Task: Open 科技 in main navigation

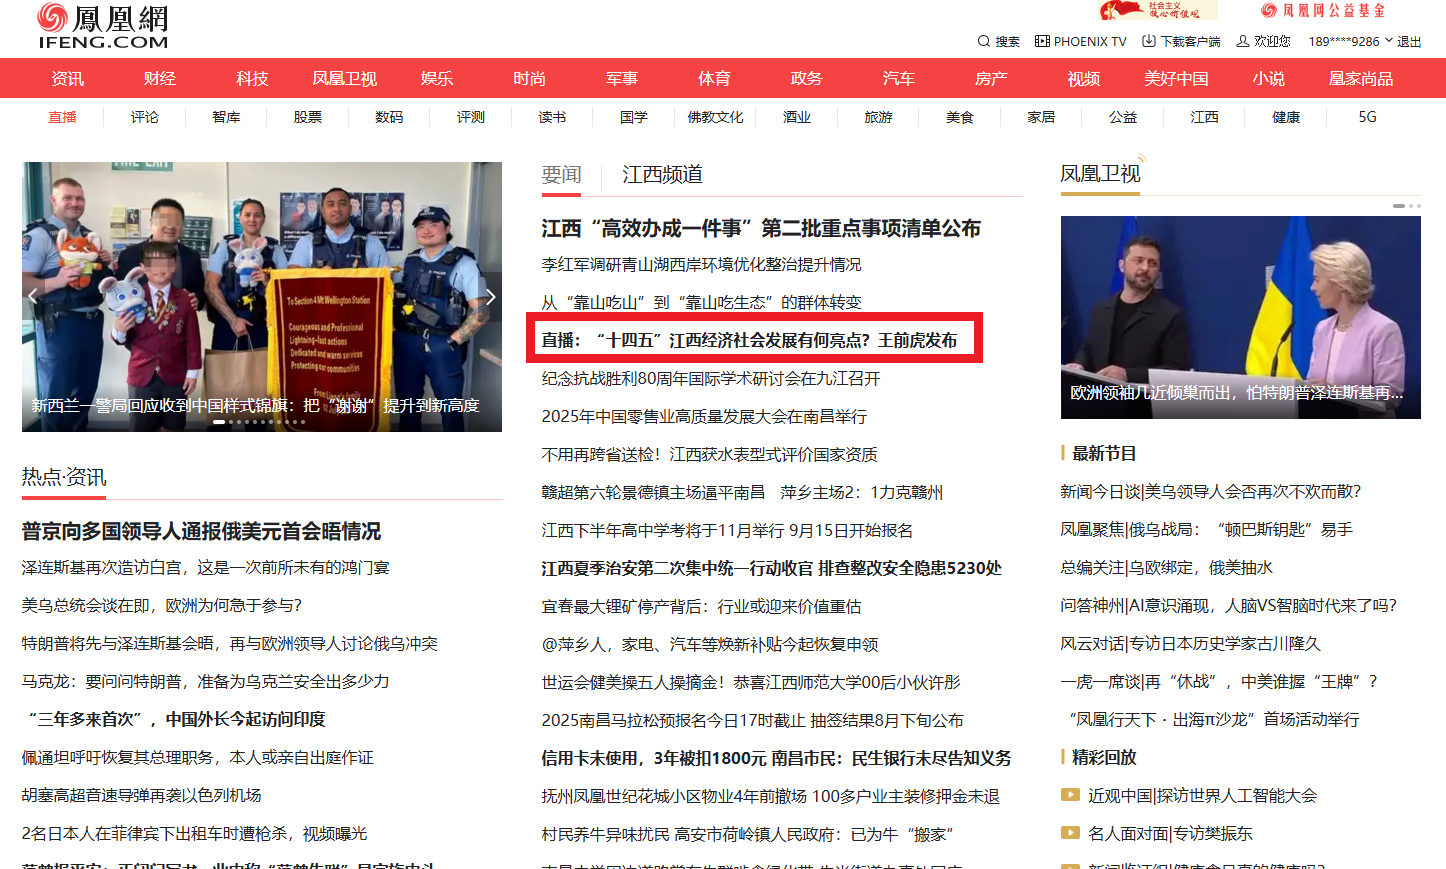Action: click(252, 78)
